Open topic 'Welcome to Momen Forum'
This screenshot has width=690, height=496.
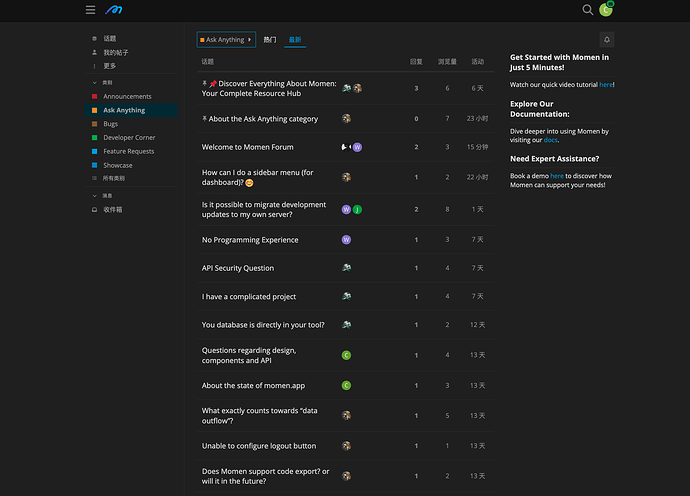[x=247, y=147]
